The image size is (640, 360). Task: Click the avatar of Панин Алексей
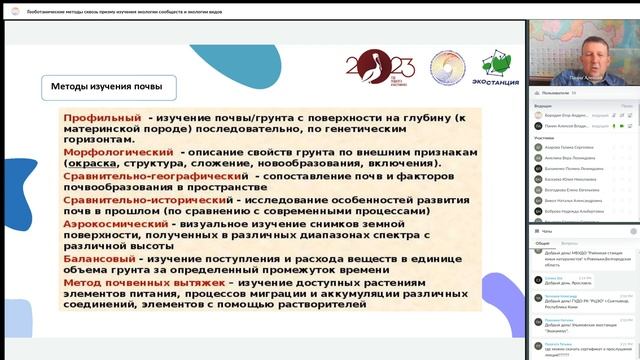pos(538,126)
